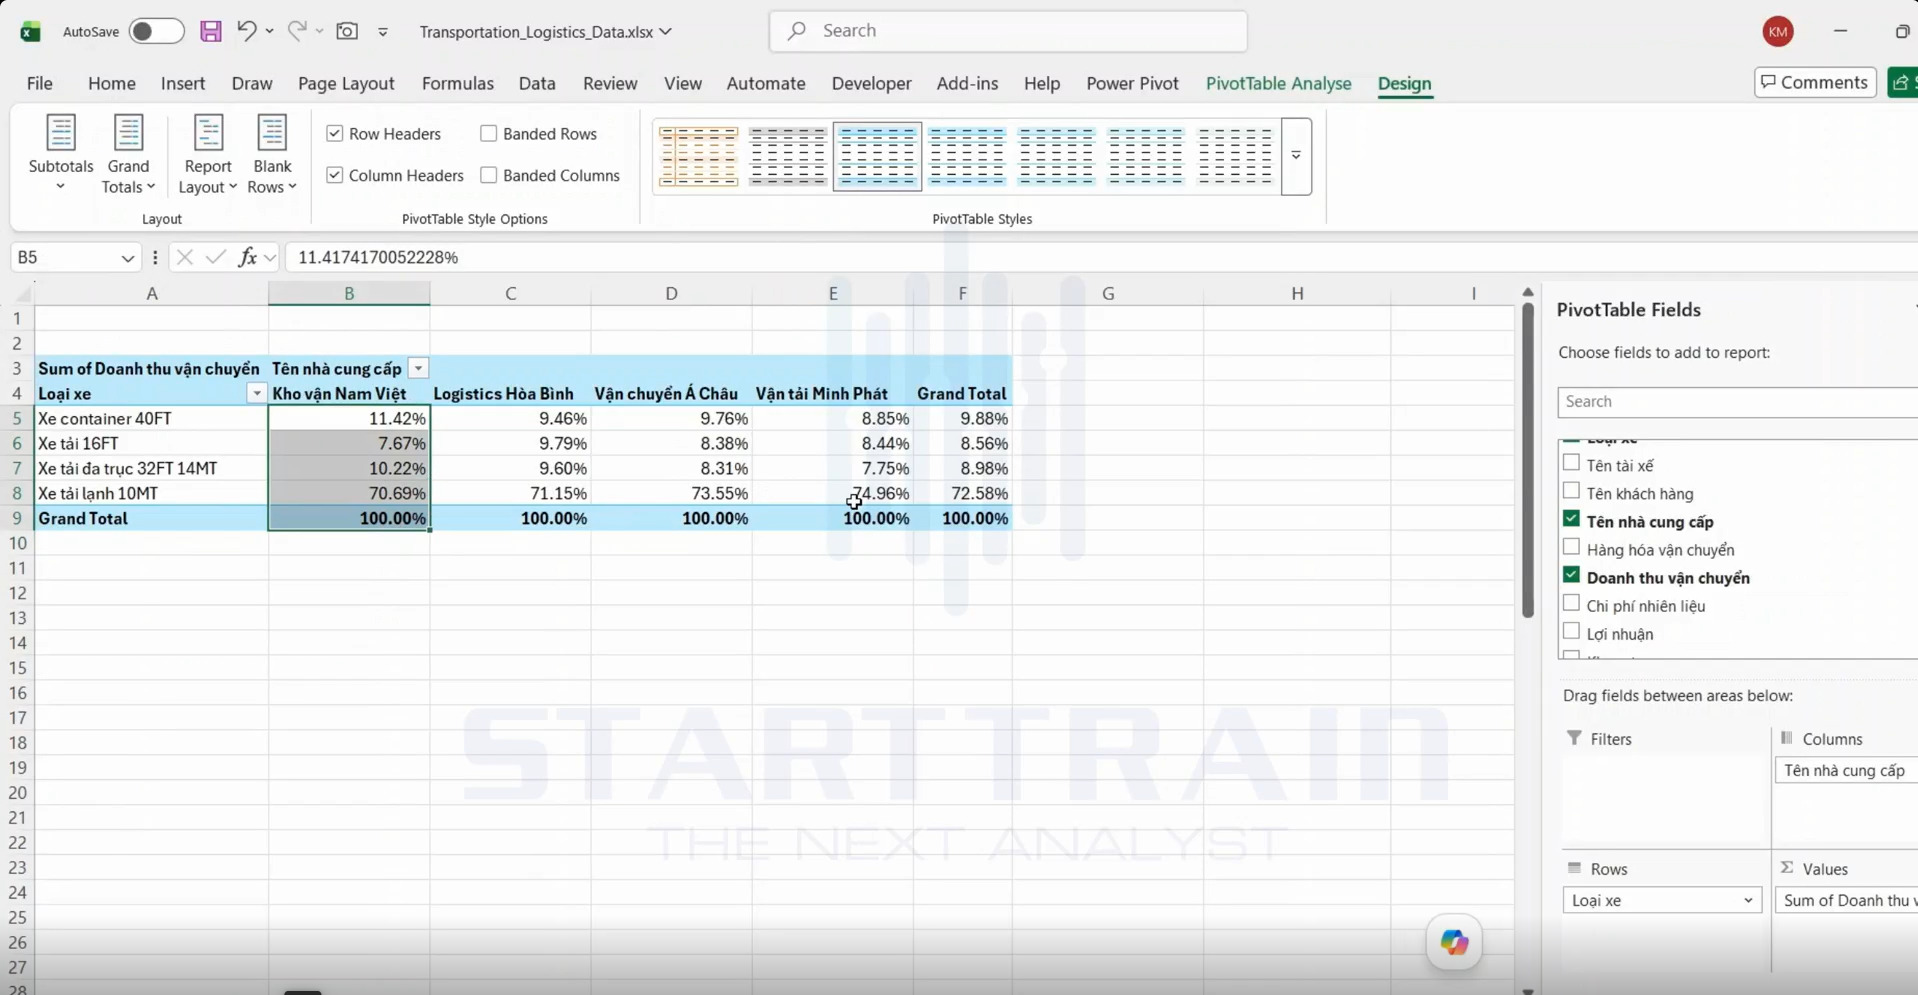This screenshot has width=1918, height=995.
Task: Click the Save icon in title bar
Action: (210, 31)
